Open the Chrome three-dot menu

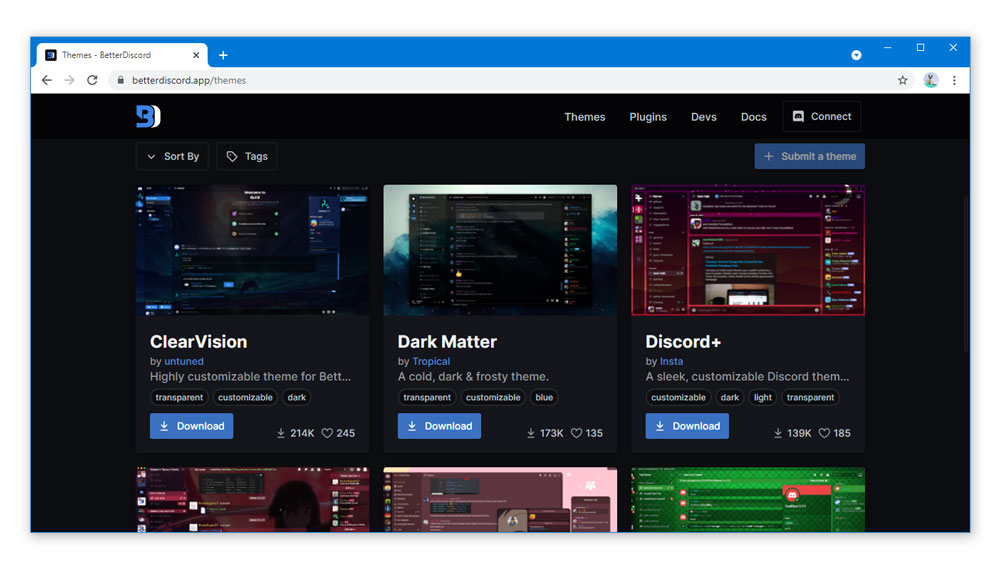(954, 80)
